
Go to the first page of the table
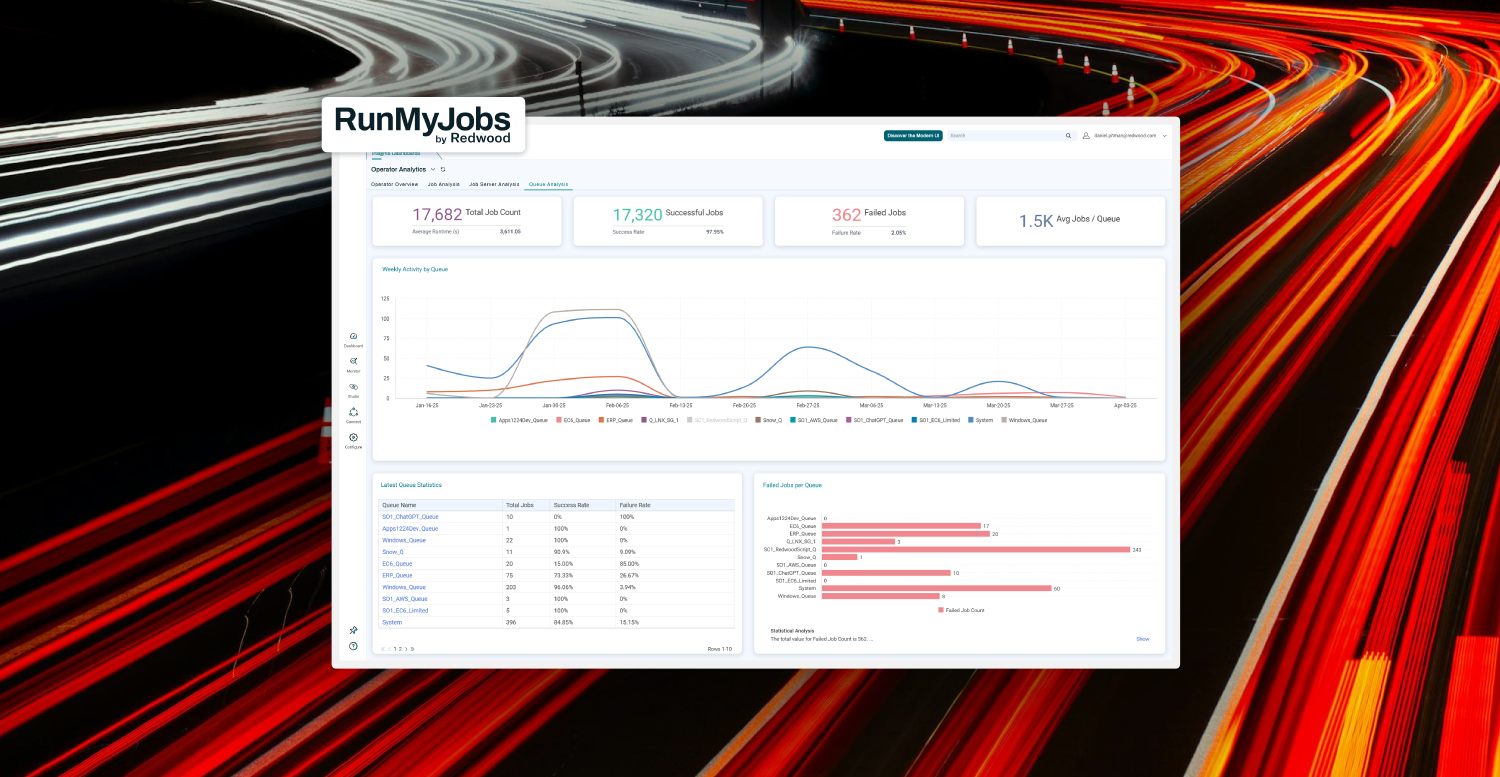pyautogui.click(x=383, y=649)
